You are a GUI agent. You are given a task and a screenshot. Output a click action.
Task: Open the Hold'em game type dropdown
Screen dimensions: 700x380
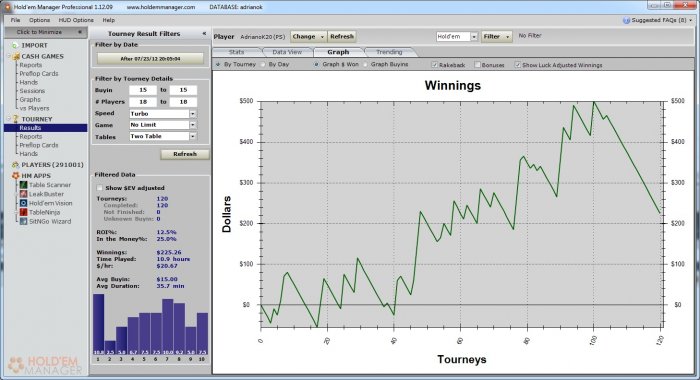click(x=457, y=37)
